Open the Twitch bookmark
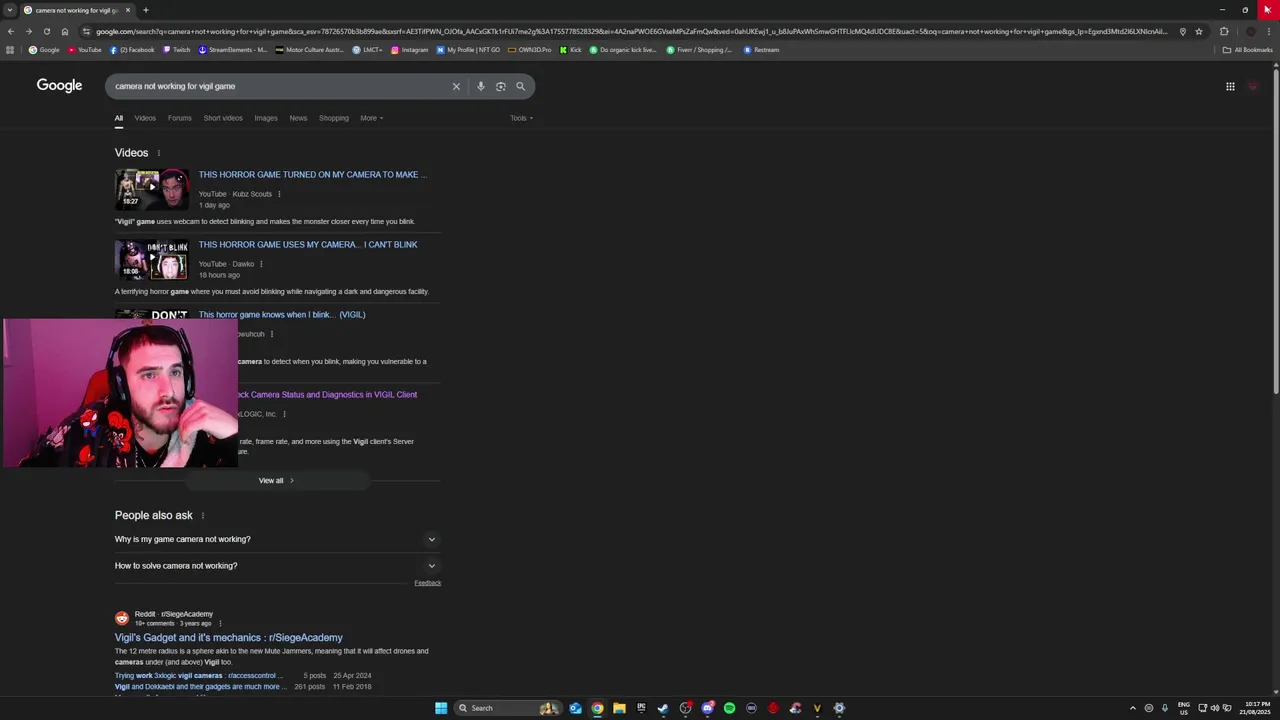The width and height of the screenshot is (1280, 720). 177,49
